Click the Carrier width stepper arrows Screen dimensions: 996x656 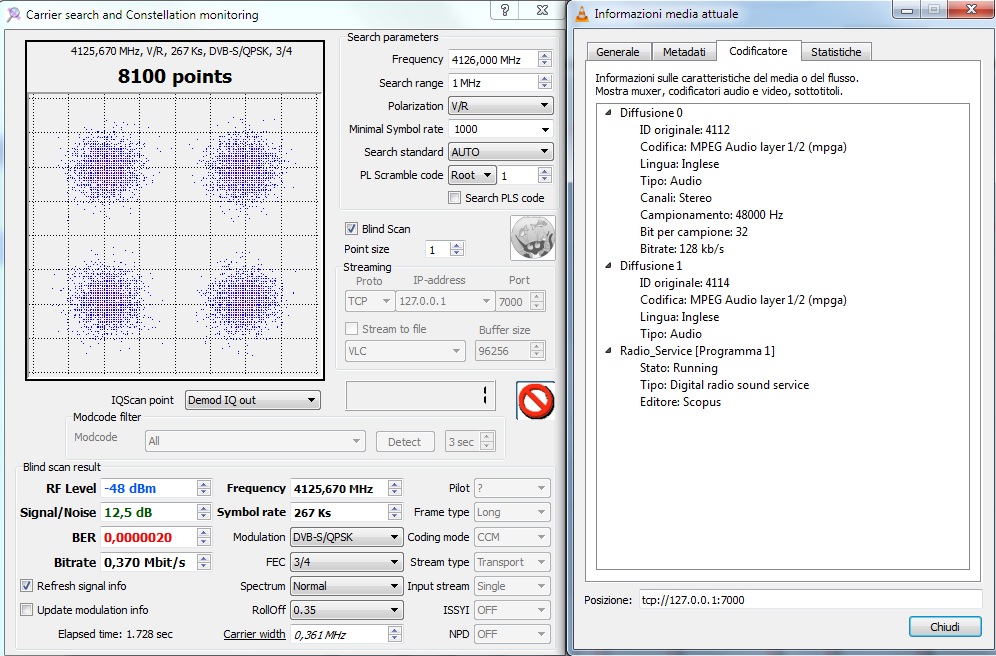[x=394, y=634]
